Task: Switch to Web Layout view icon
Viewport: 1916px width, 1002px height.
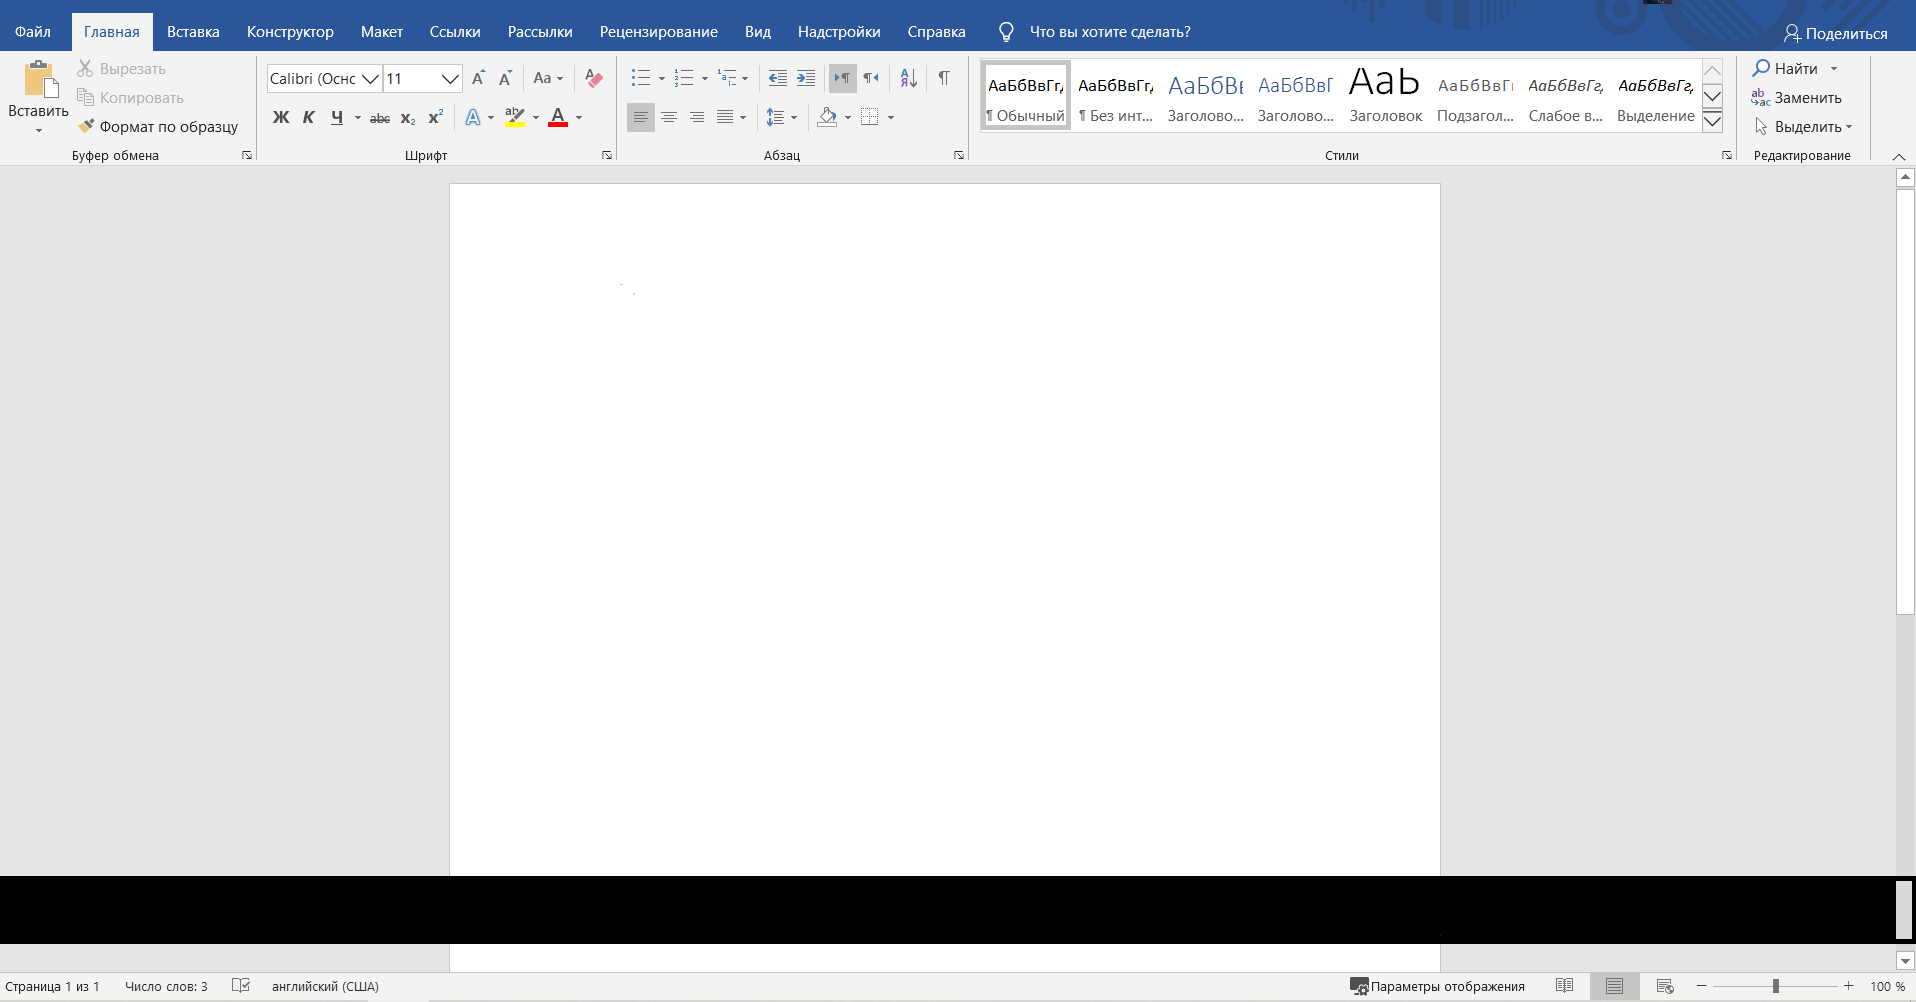Action: (x=1665, y=986)
